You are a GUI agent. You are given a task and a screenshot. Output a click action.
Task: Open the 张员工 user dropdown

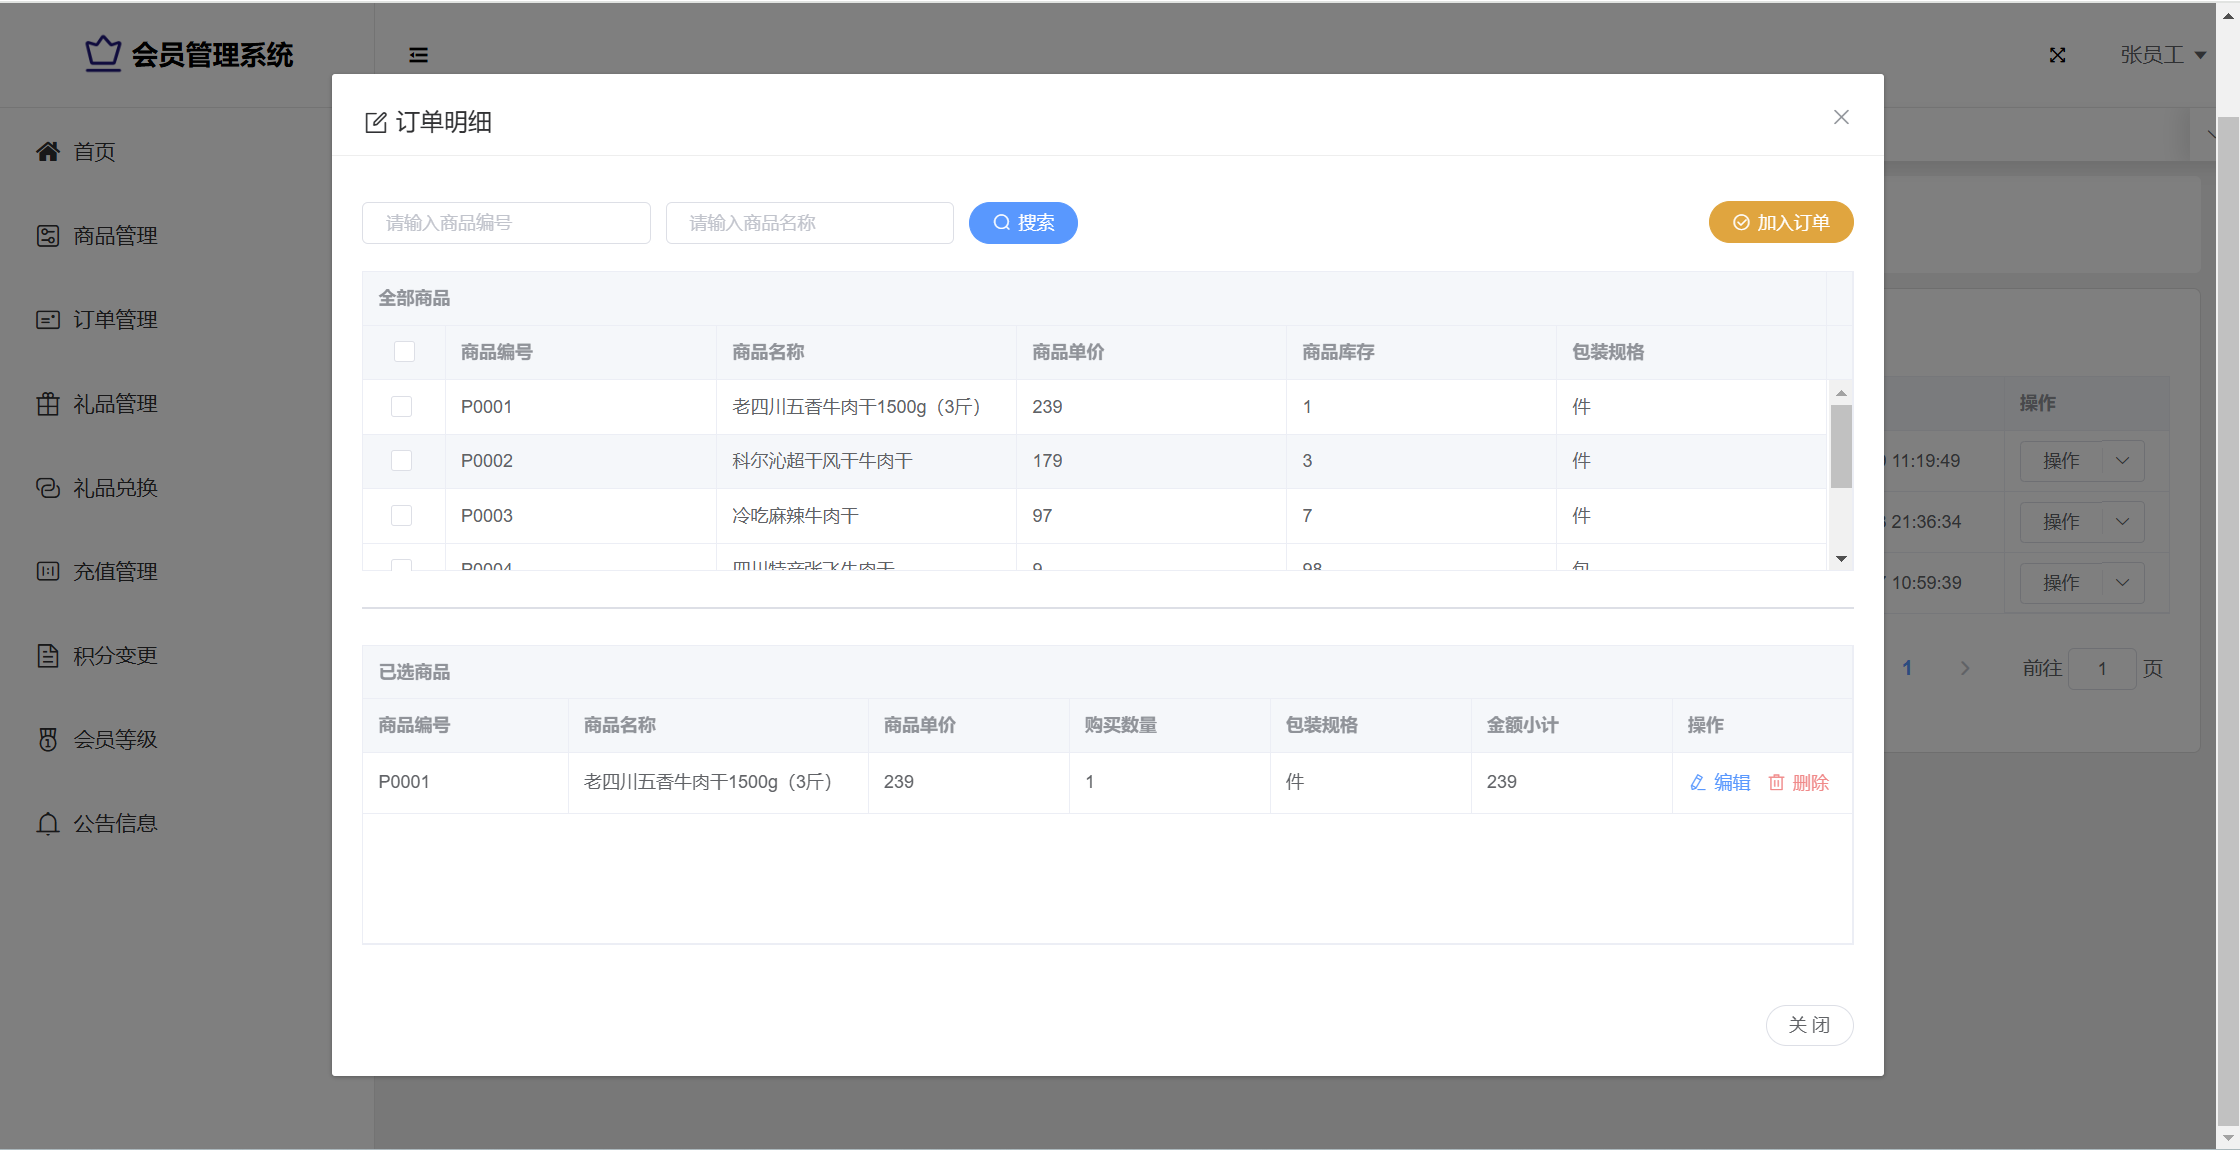(x=2162, y=55)
